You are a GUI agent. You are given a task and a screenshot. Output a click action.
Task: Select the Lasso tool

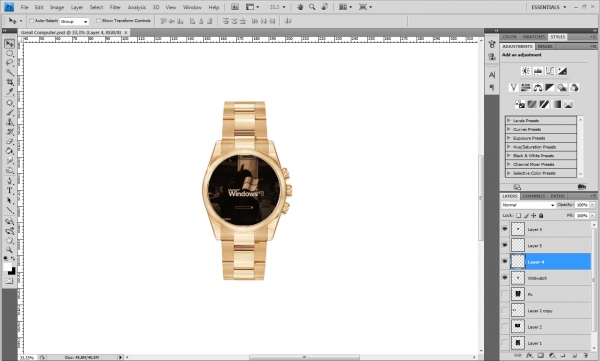pyautogui.click(x=10, y=63)
